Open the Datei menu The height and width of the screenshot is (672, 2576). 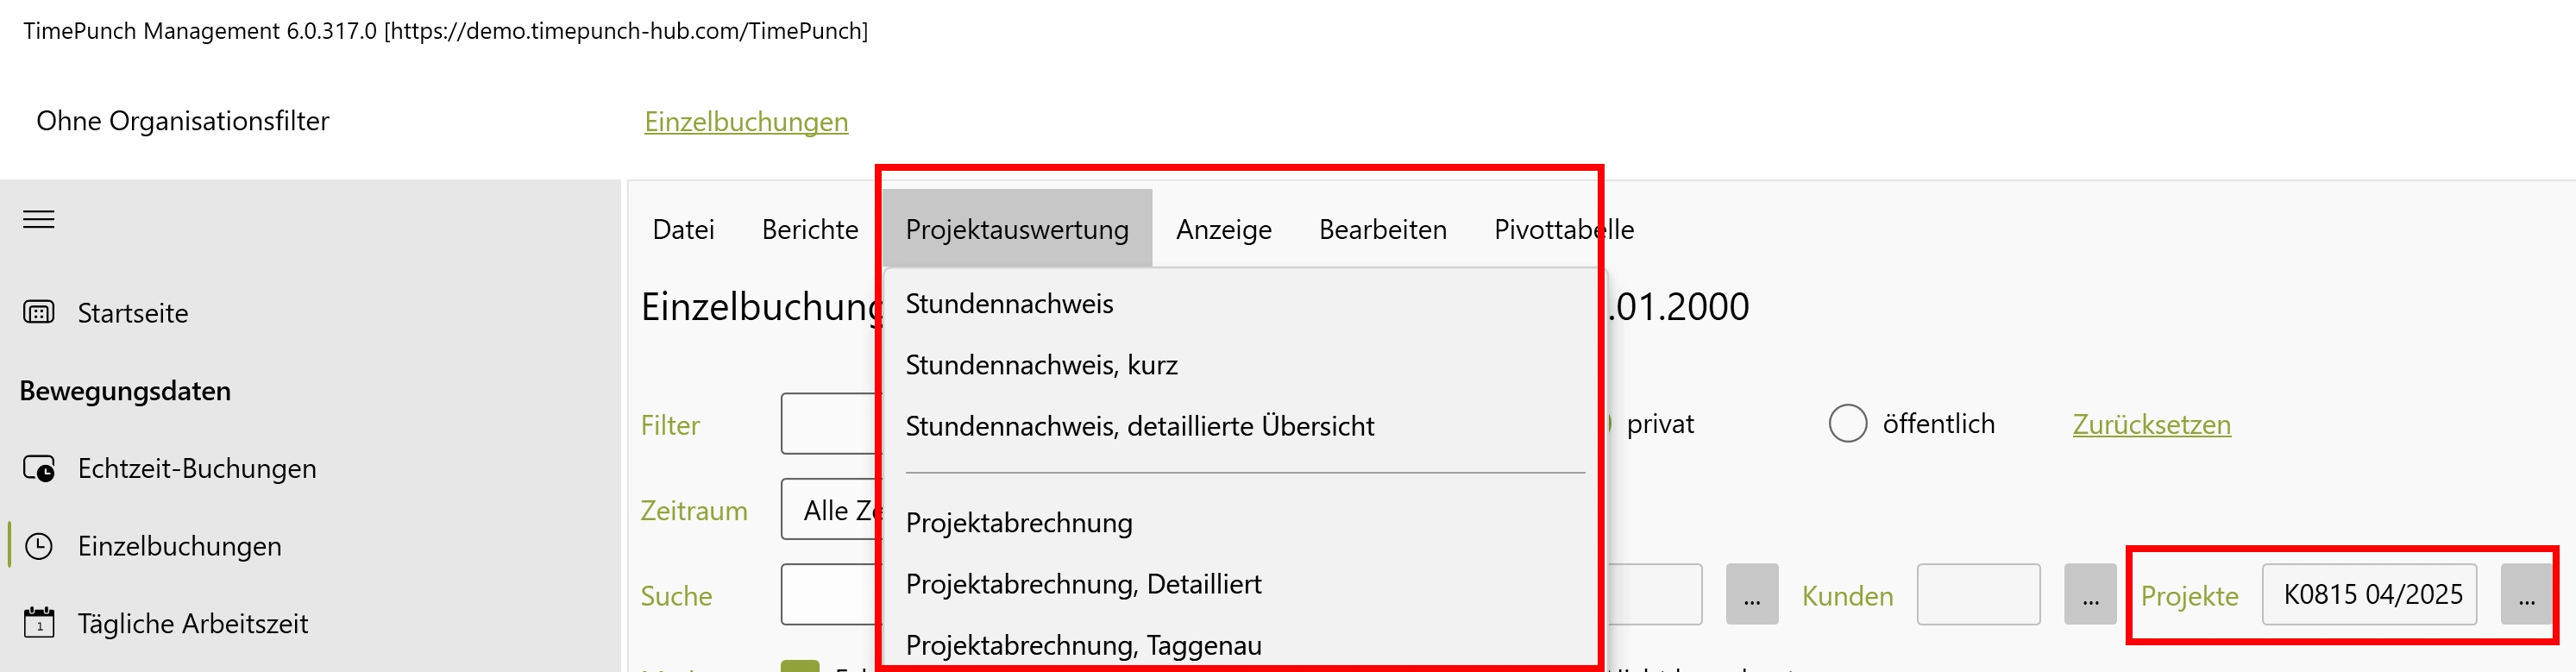(x=683, y=229)
